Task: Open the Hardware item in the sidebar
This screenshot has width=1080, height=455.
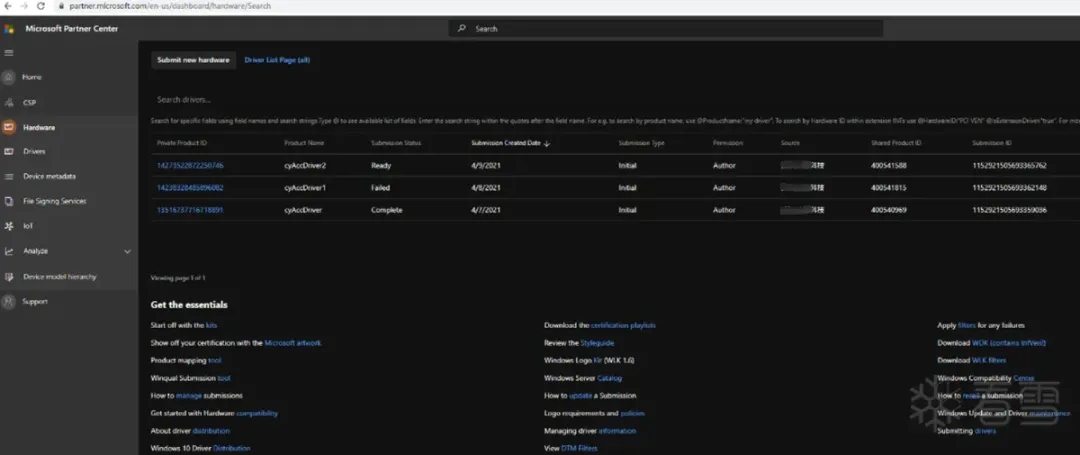Action: point(39,128)
